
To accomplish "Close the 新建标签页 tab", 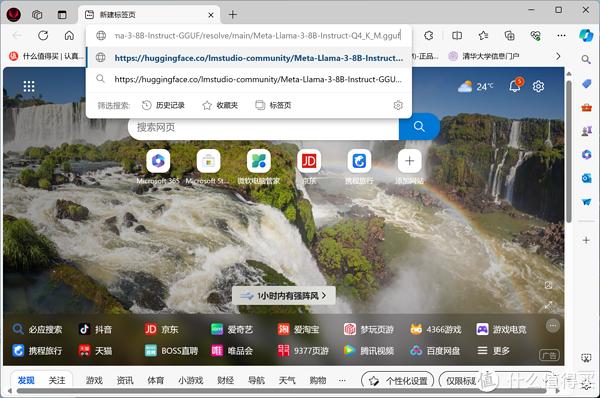I will tap(211, 15).
